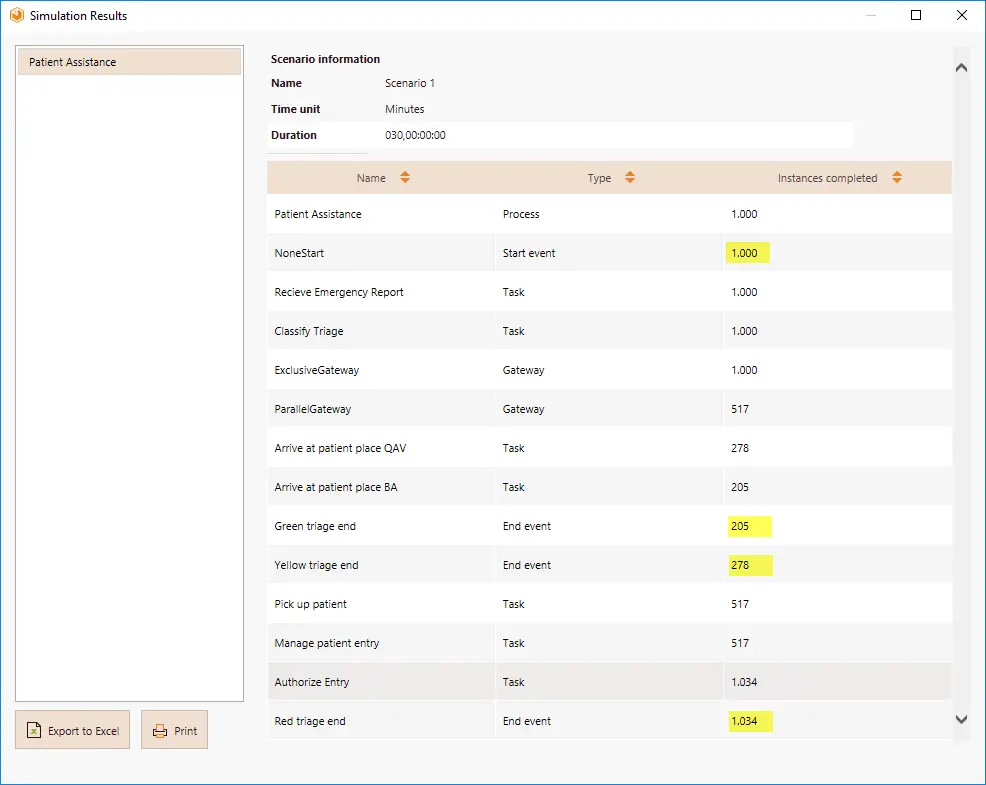Click the printer icon on Print button
This screenshot has width=986, height=785.
(x=160, y=731)
